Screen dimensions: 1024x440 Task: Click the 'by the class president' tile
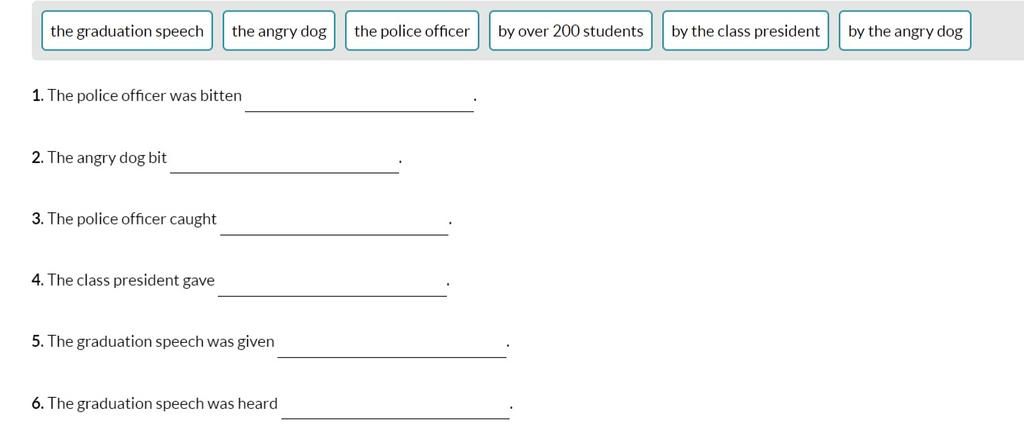pos(746,31)
